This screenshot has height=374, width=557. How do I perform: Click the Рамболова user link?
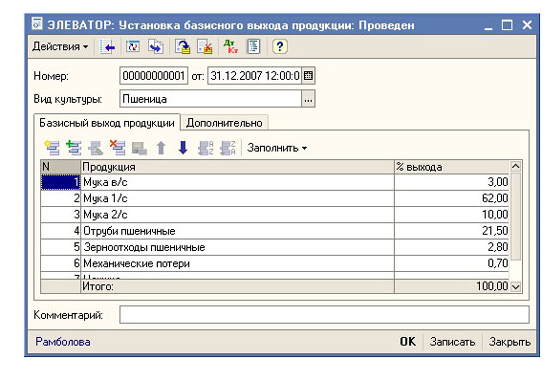tap(63, 342)
